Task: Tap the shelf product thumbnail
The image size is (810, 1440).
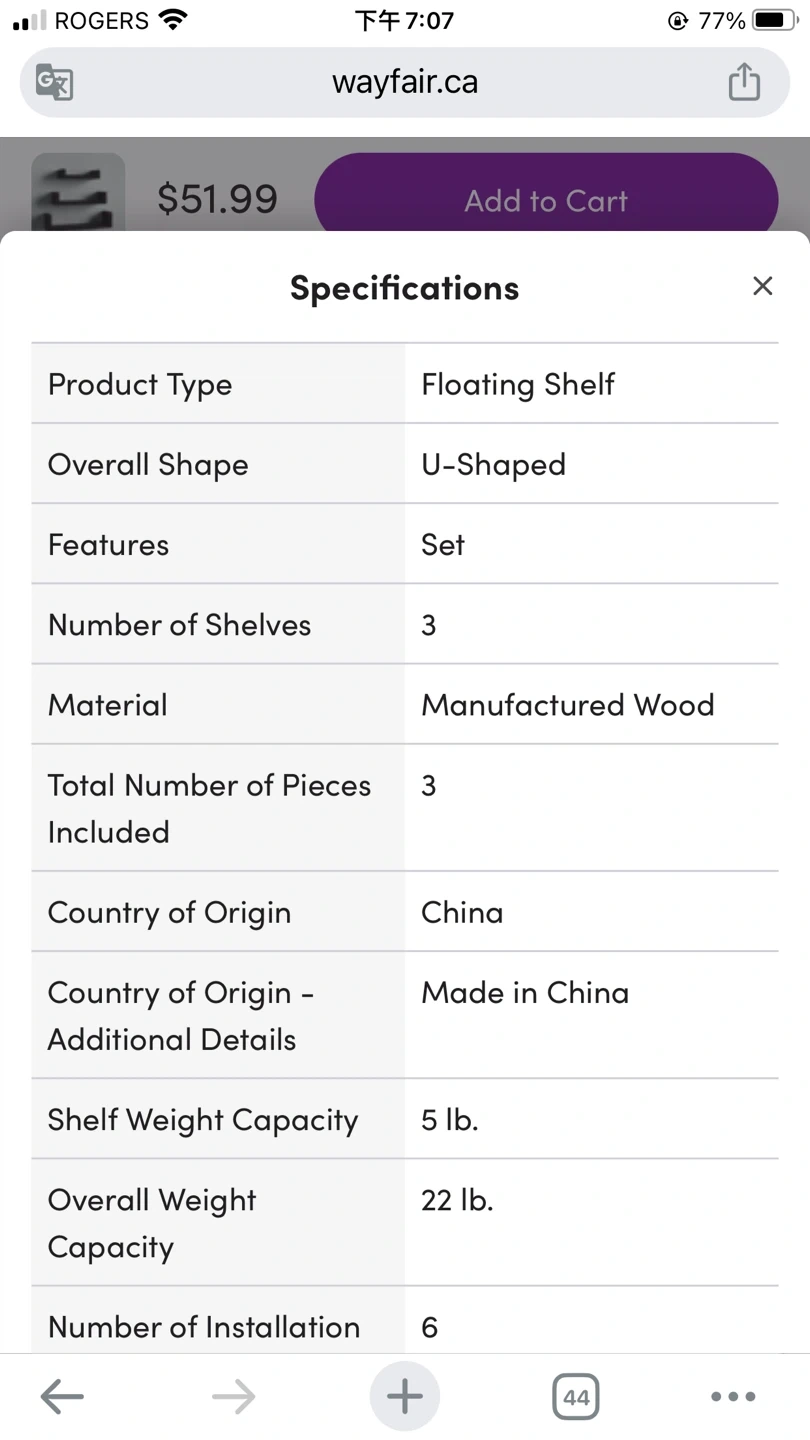Action: coord(78,192)
